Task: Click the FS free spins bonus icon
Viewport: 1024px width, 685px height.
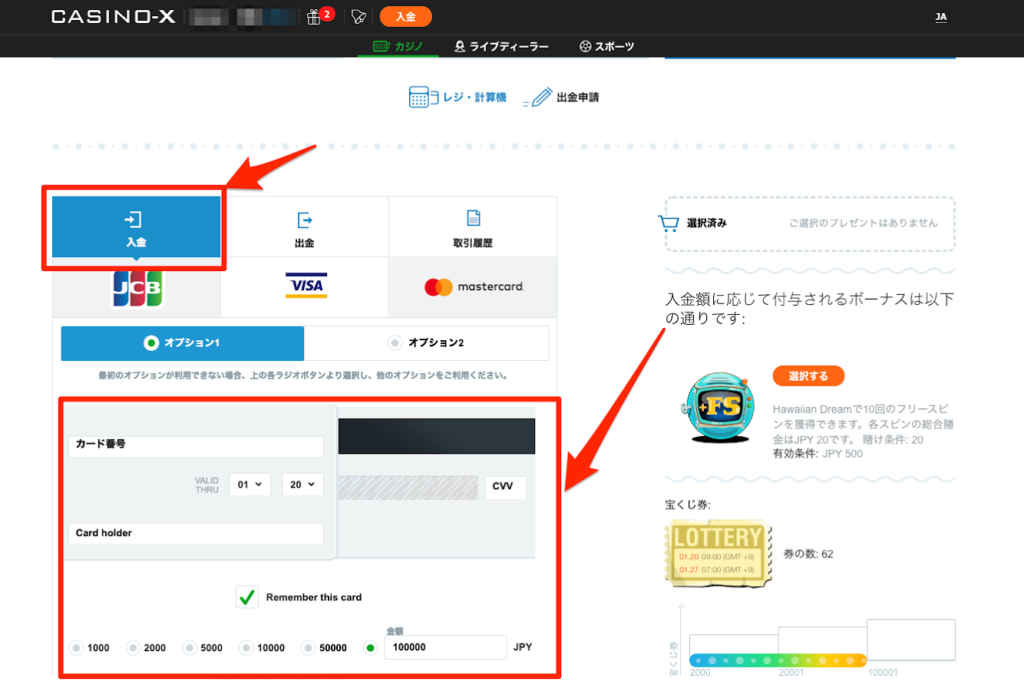Action: point(718,407)
